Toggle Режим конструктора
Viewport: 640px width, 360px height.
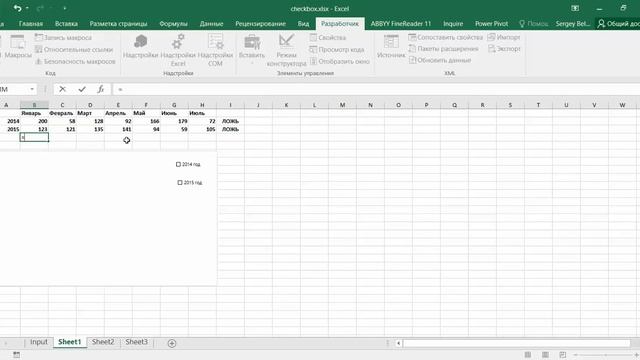click(286, 50)
